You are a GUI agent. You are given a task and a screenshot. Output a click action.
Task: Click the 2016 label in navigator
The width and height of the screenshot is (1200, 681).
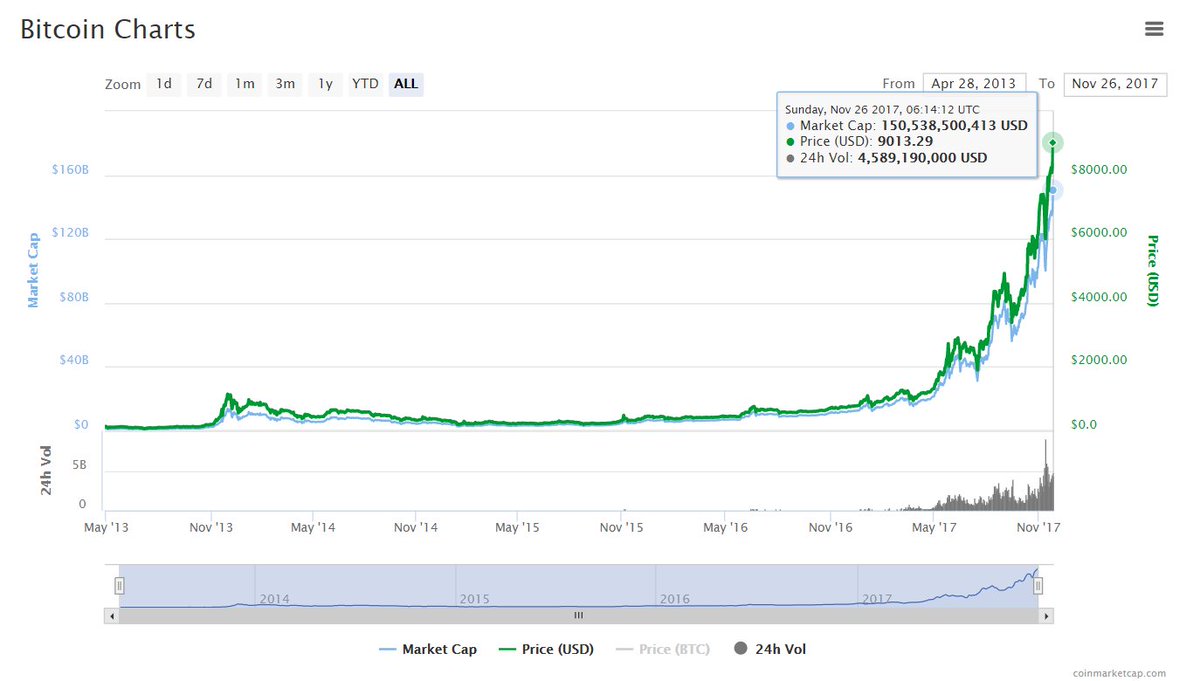coord(675,599)
